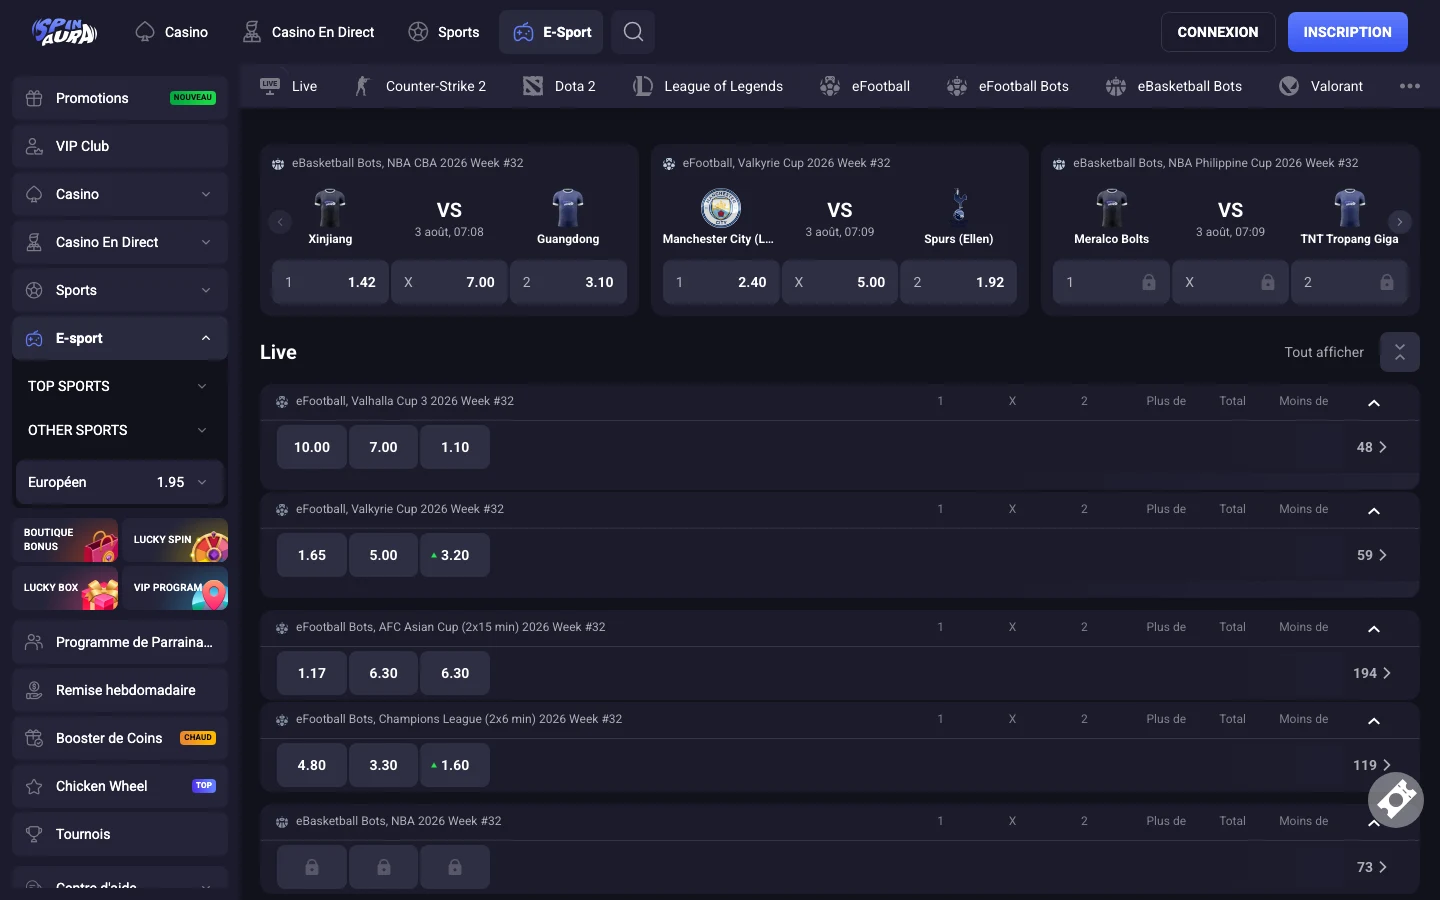Open the Lucky Spin banner
Viewport: 1440px width, 900px height.
pyautogui.click(x=175, y=540)
